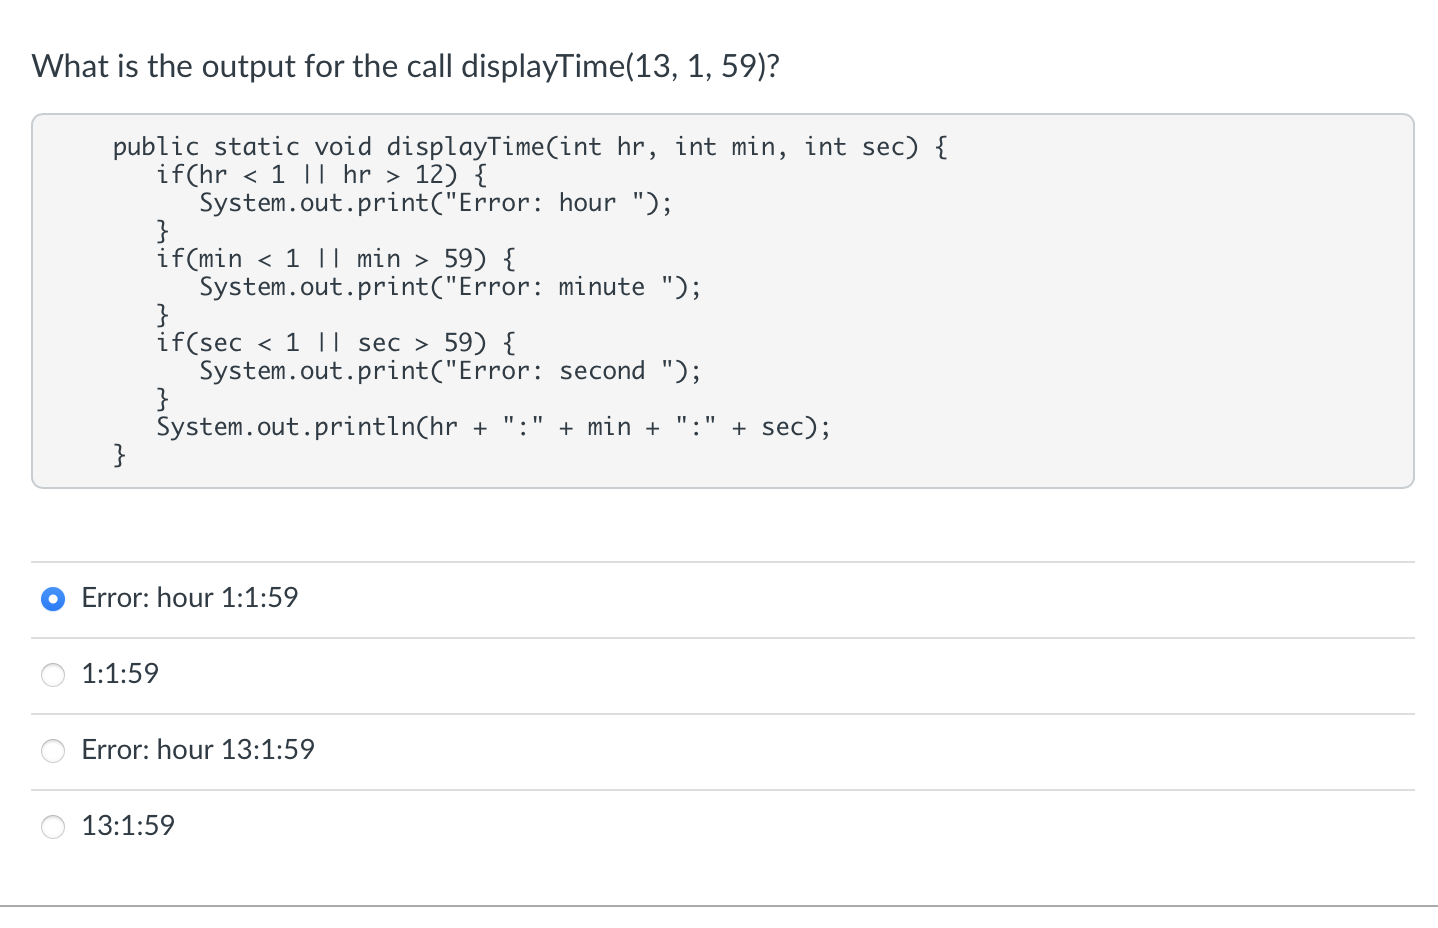
Task: Click the if(hr < 1 || hr > 12) condition
Action: click(x=322, y=174)
